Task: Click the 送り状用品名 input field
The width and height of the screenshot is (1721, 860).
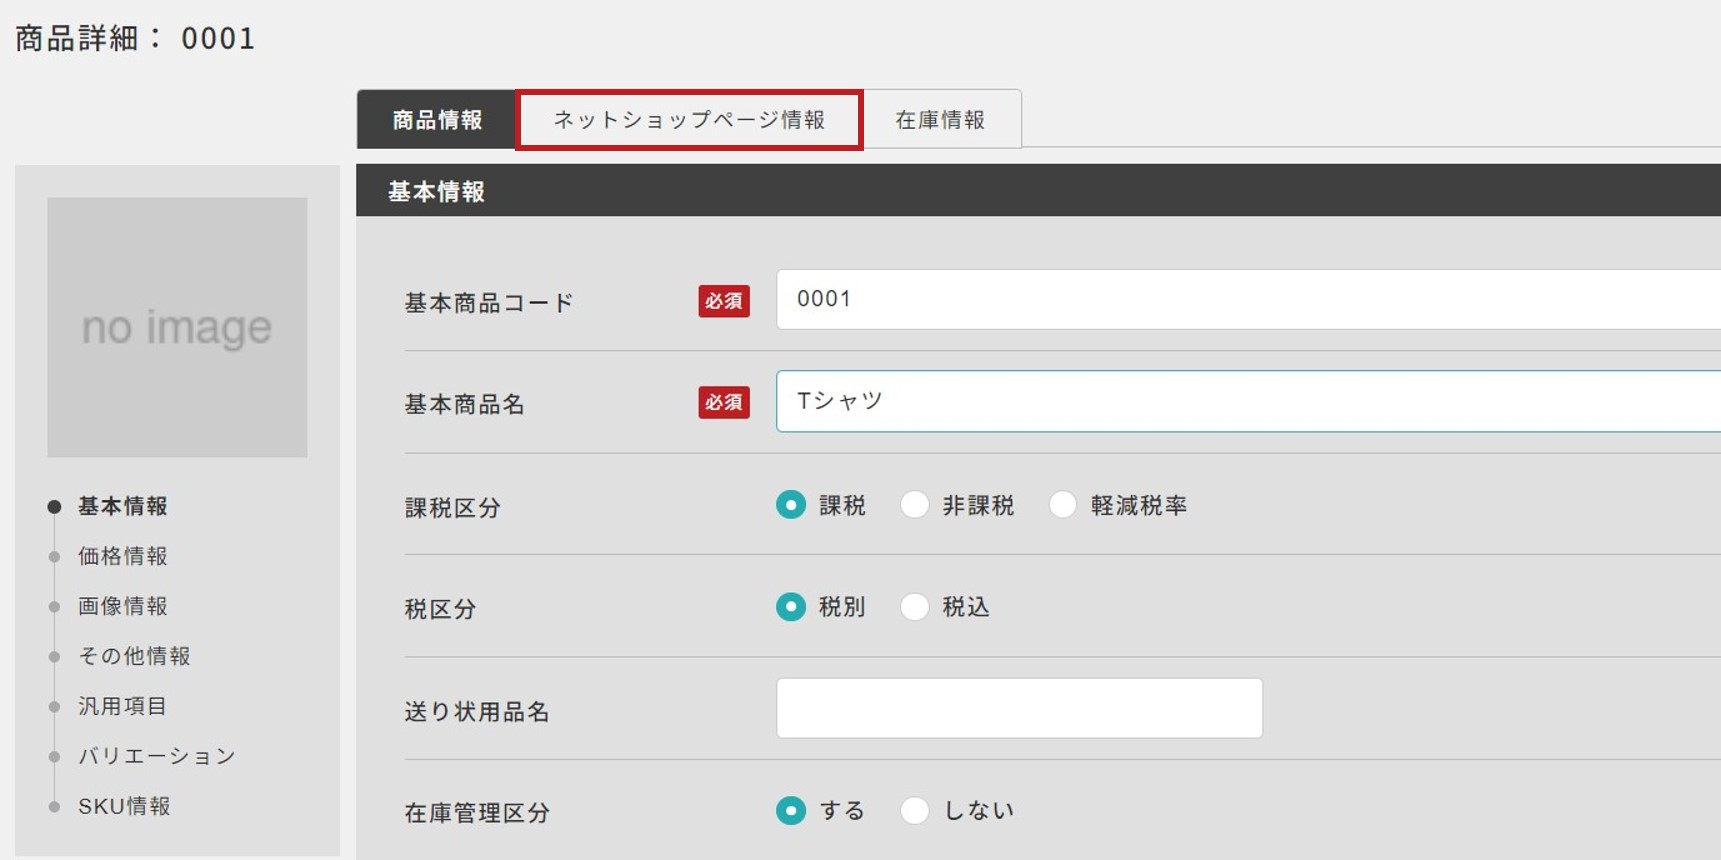Action: click(x=1019, y=708)
